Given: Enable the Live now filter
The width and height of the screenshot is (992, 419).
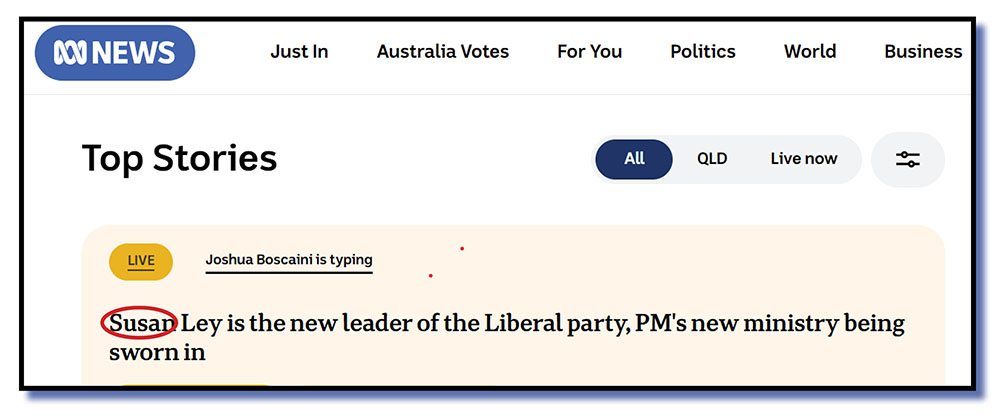Looking at the screenshot, I should [803, 159].
